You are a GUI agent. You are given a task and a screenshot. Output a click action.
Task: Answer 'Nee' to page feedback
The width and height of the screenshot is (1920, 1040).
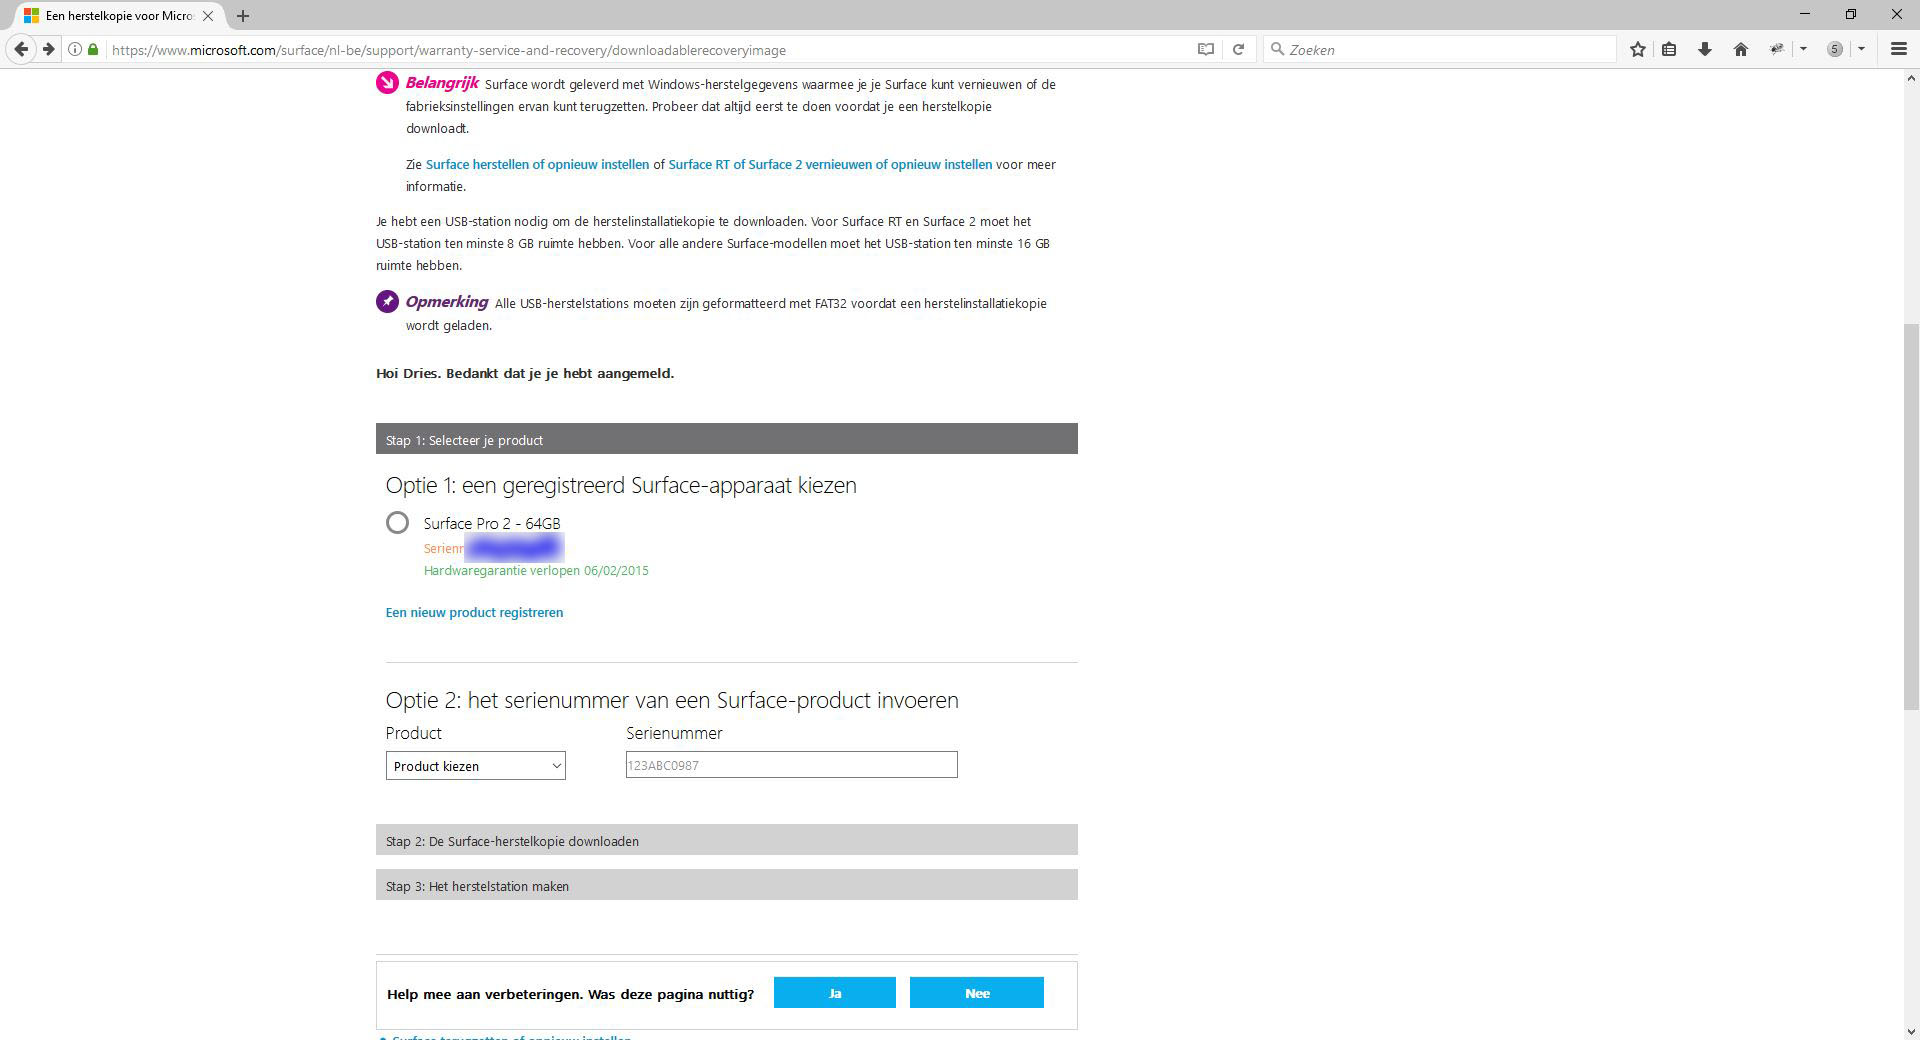977,993
